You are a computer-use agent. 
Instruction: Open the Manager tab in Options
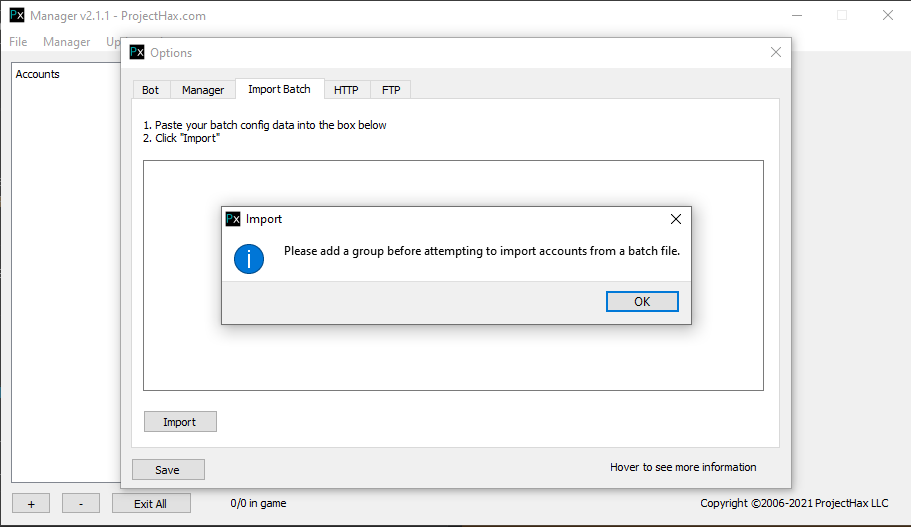point(203,90)
